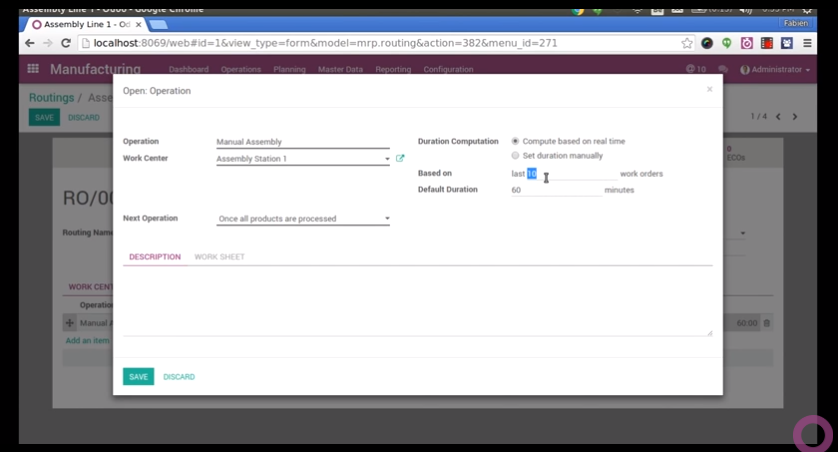Open external link for Assembly Station 1

[x=400, y=159]
